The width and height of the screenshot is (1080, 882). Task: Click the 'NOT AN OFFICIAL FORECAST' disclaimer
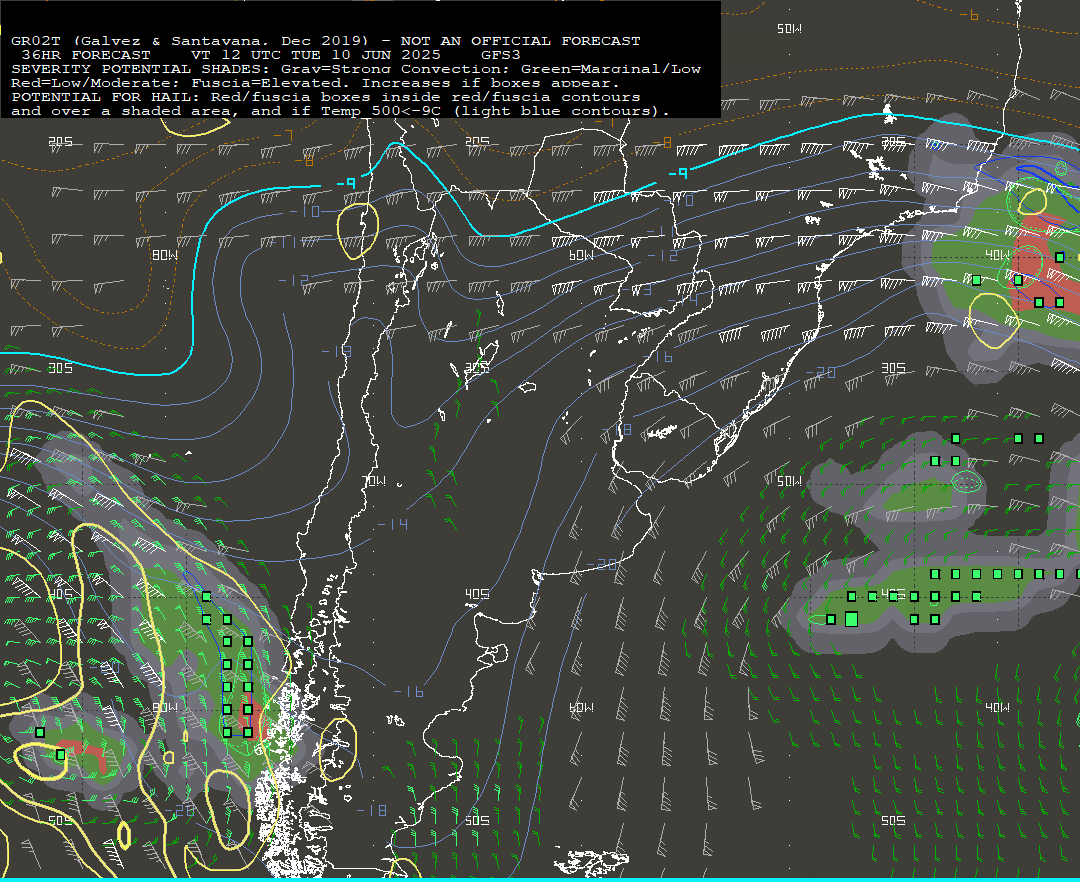pos(521,41)
